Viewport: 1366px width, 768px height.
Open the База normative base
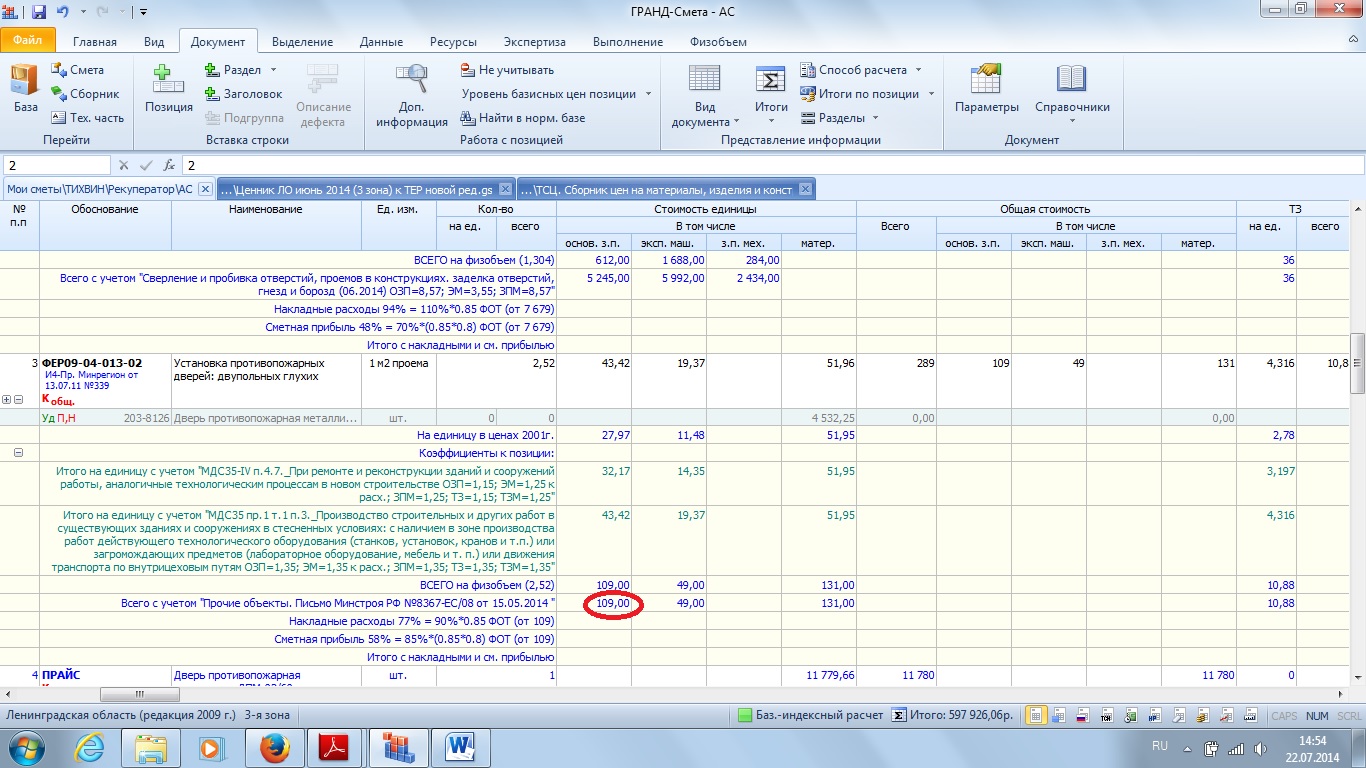25,88
